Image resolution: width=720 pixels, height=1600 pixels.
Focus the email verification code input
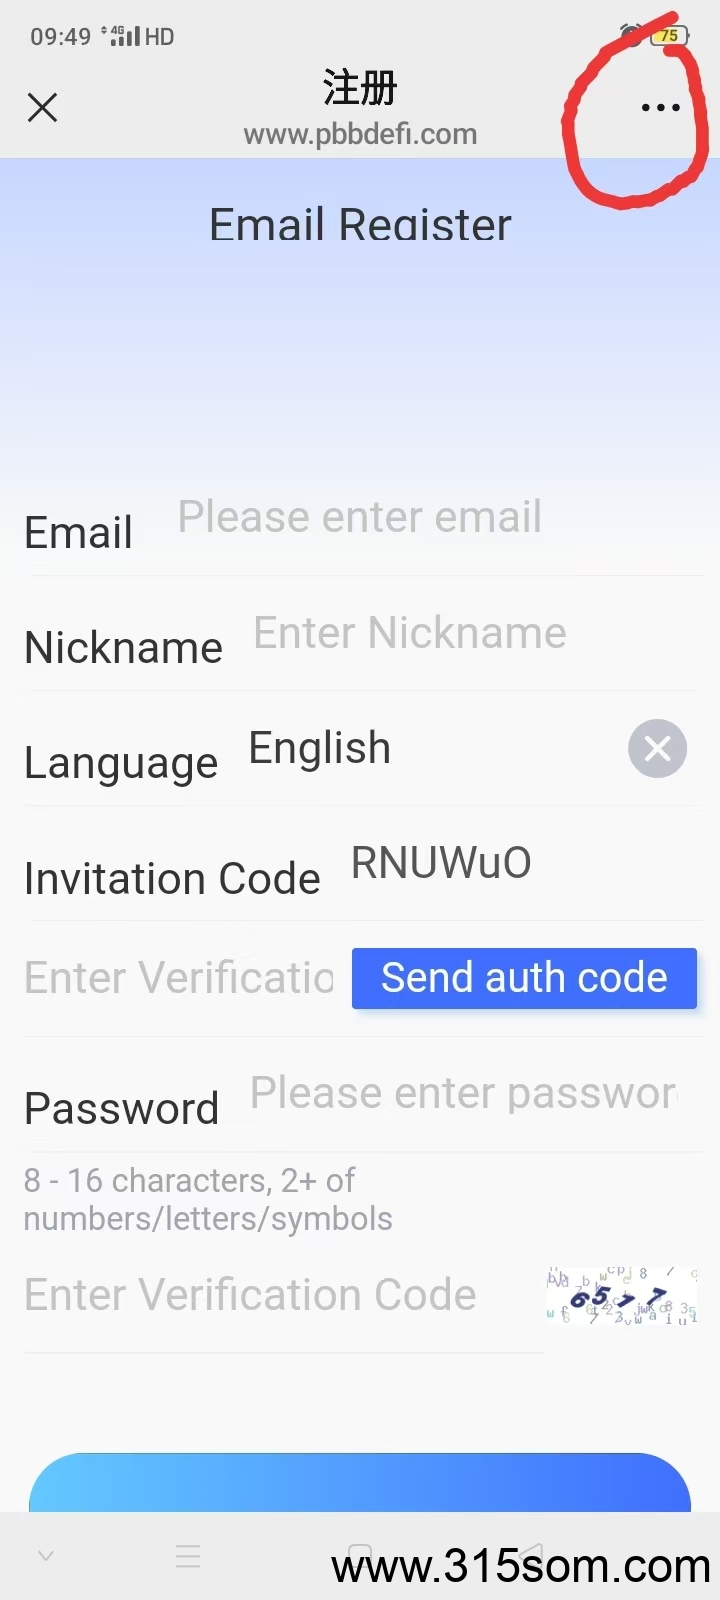180,978
